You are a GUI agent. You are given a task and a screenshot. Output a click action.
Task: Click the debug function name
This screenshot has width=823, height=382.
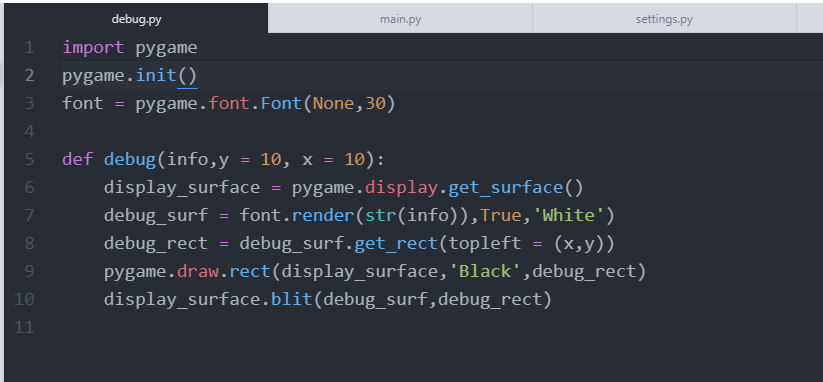tap(130, 160)
